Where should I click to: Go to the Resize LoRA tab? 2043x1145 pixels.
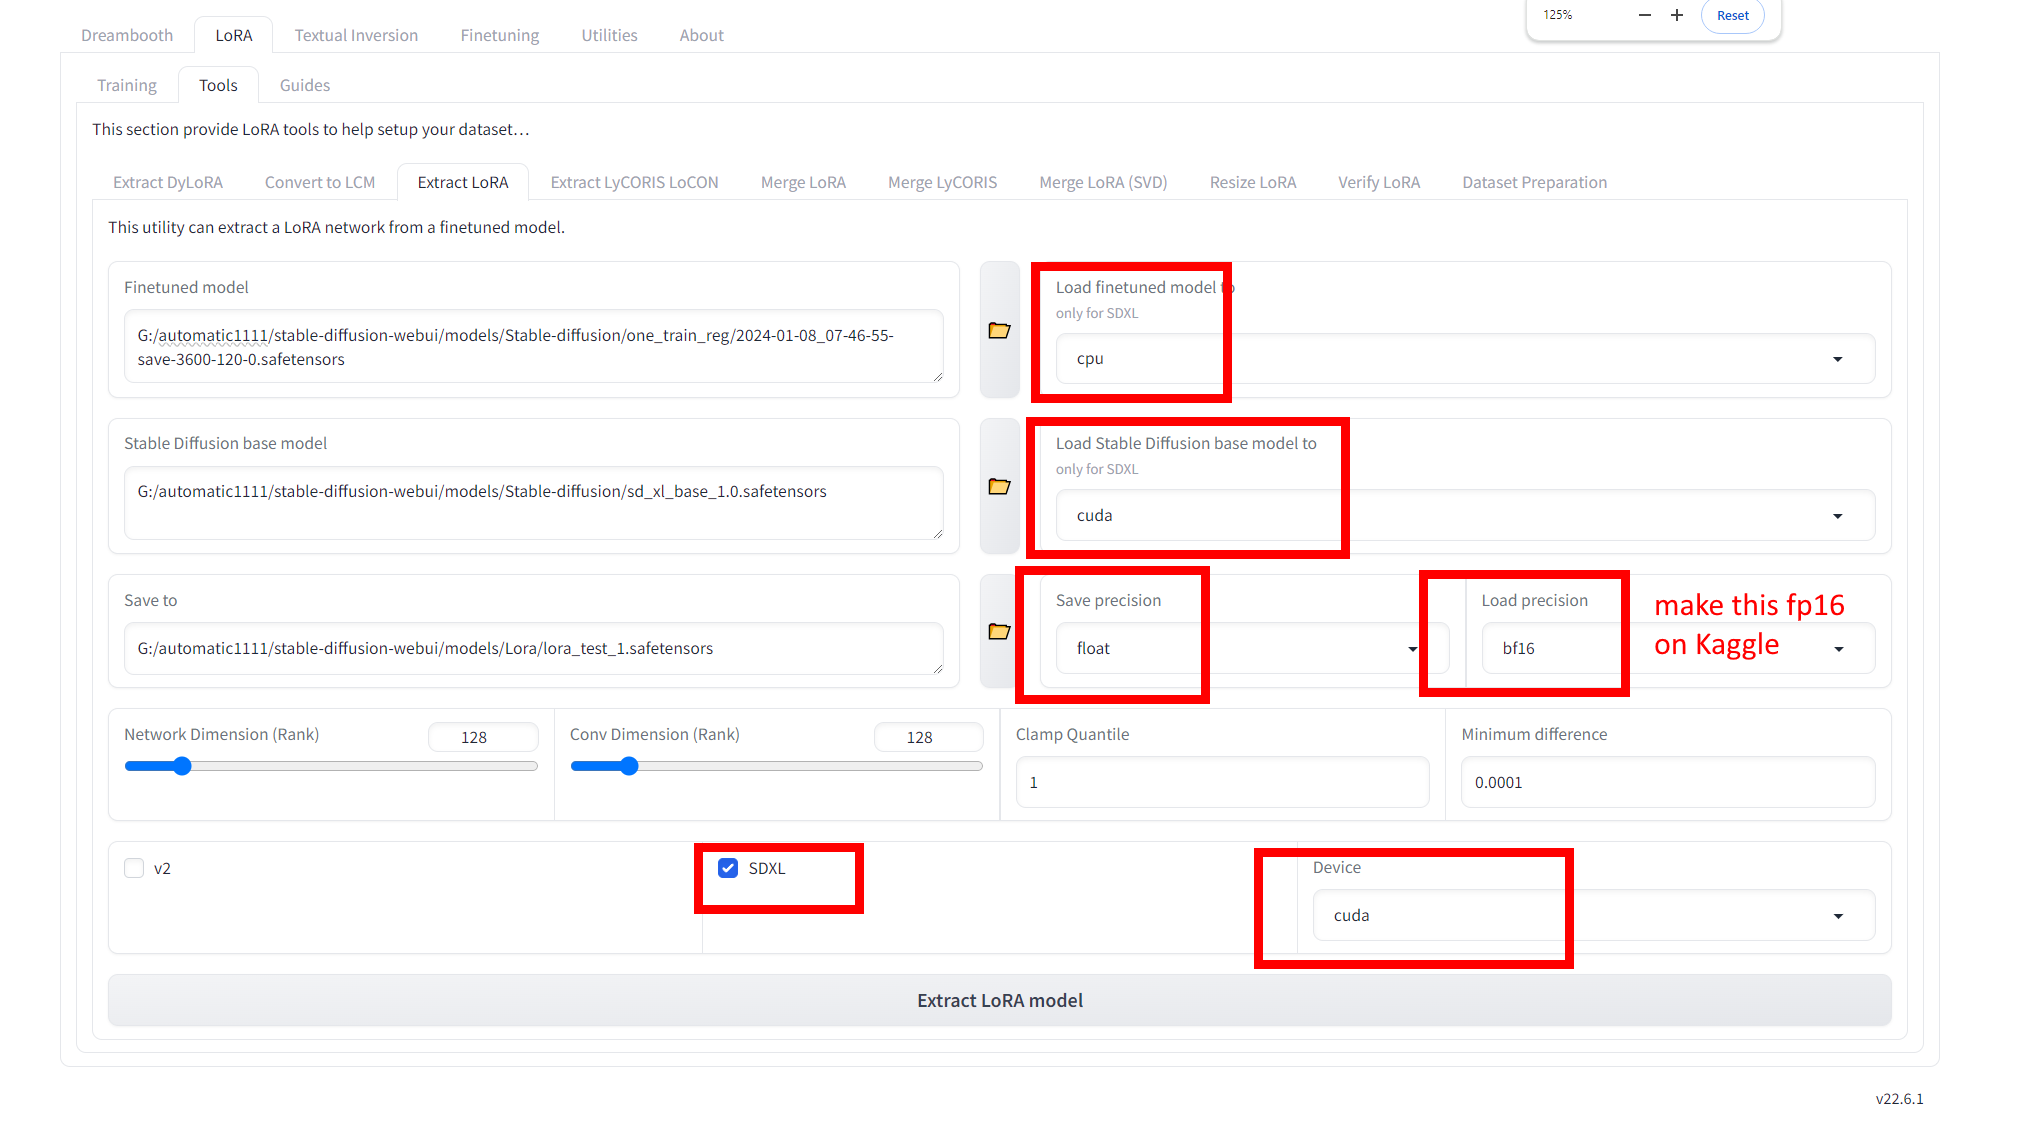click(x=1252, y=182)
